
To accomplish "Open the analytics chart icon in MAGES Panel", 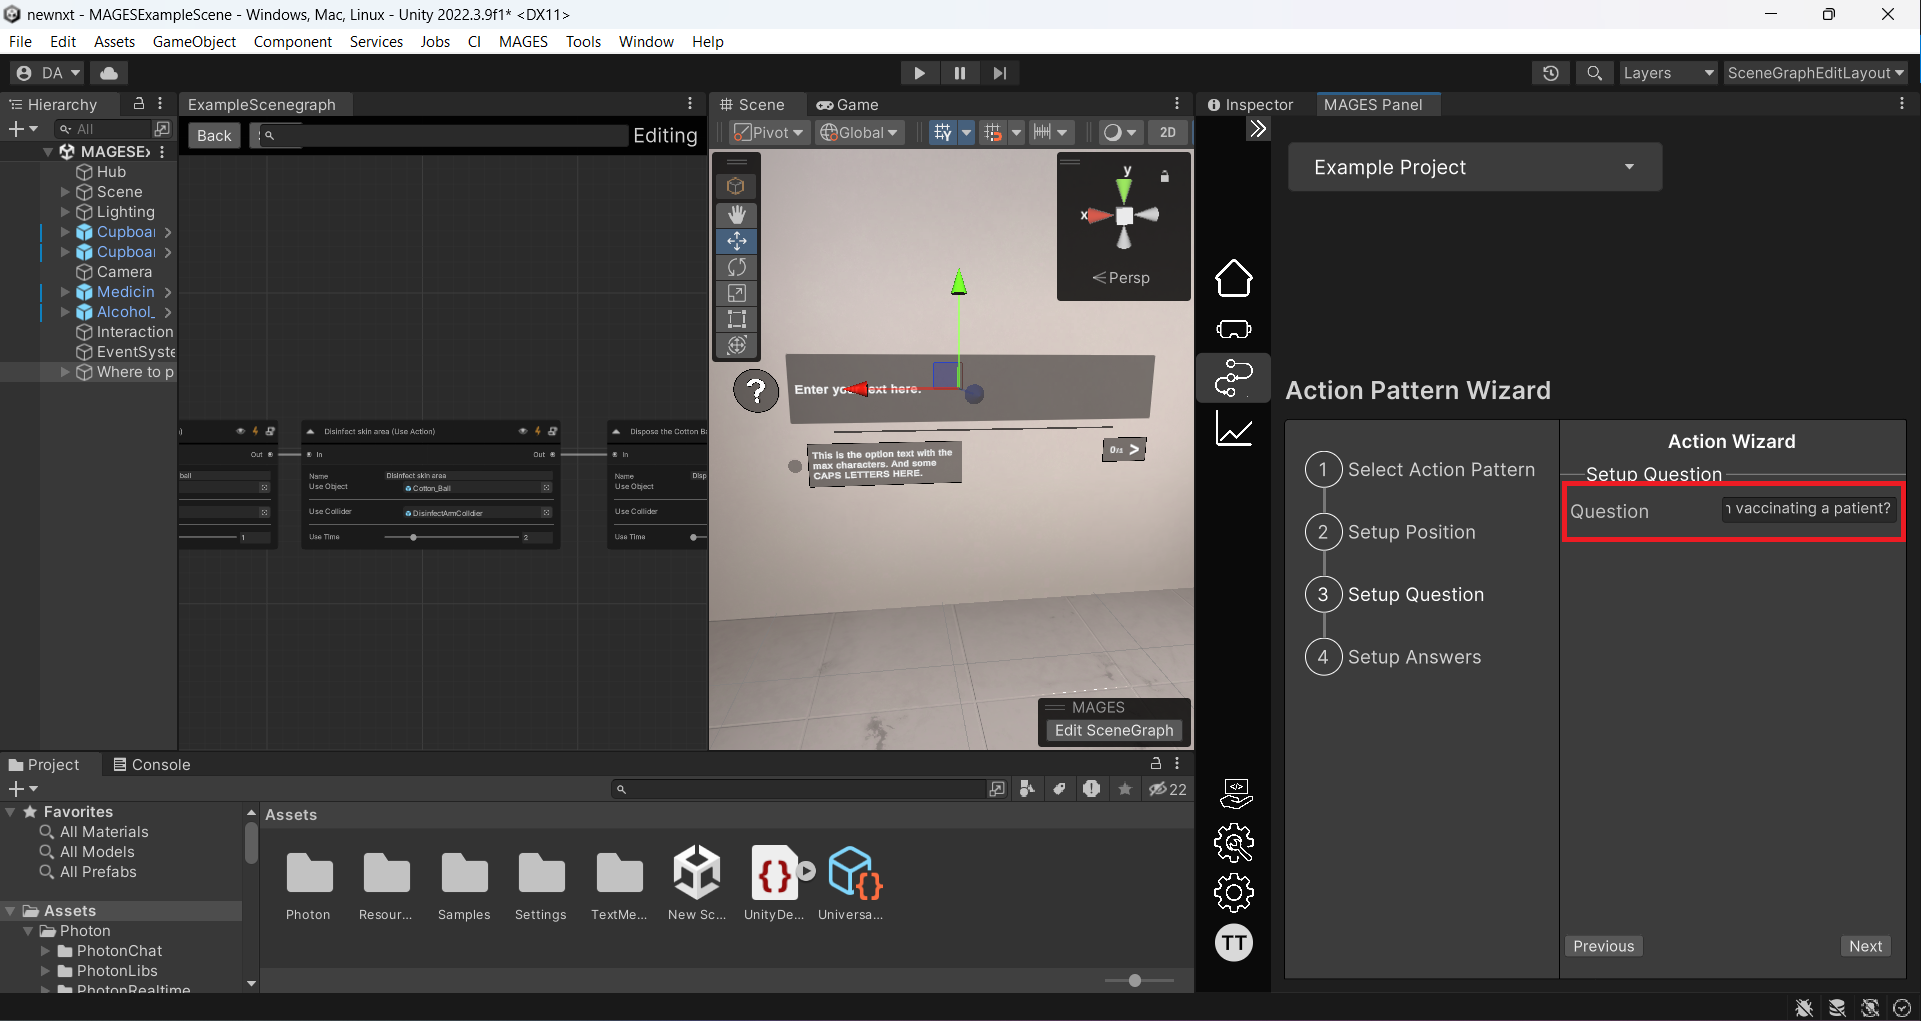I will pos(1234,429).
